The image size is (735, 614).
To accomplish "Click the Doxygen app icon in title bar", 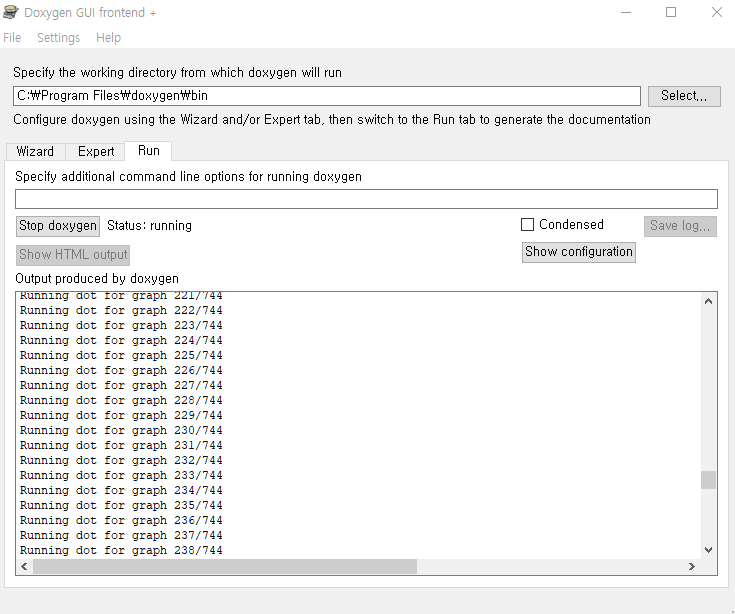I will [10, 12].
